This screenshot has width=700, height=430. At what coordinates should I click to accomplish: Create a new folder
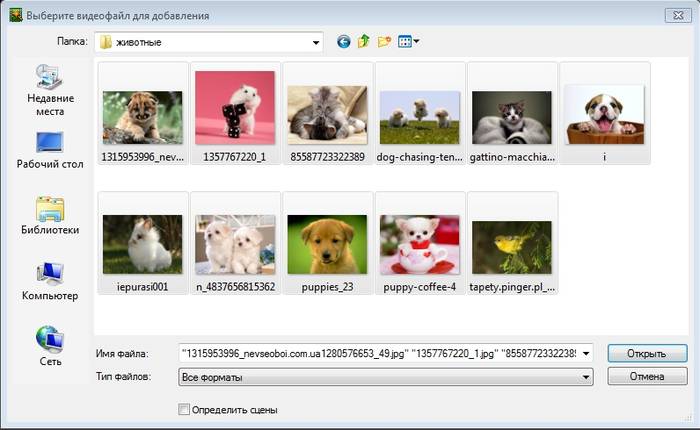pos(384,42)
